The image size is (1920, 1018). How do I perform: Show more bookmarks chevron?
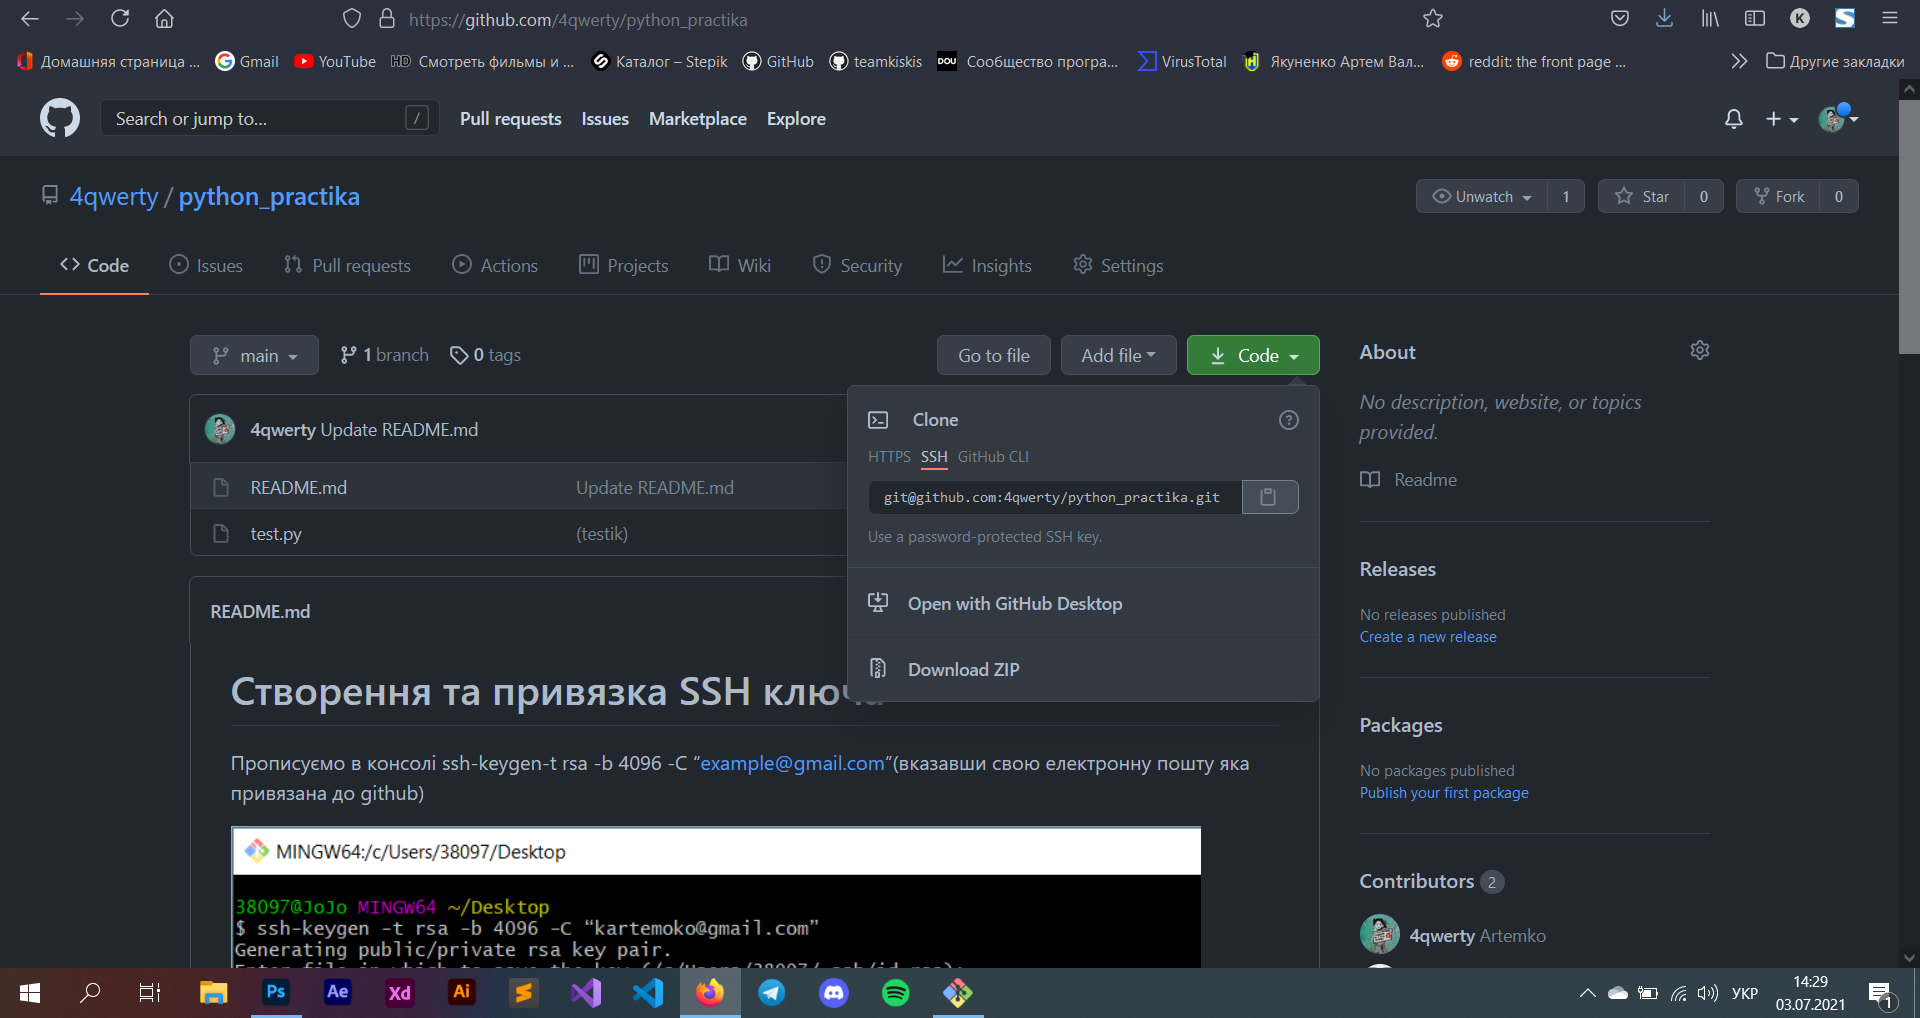(1739, 61)
